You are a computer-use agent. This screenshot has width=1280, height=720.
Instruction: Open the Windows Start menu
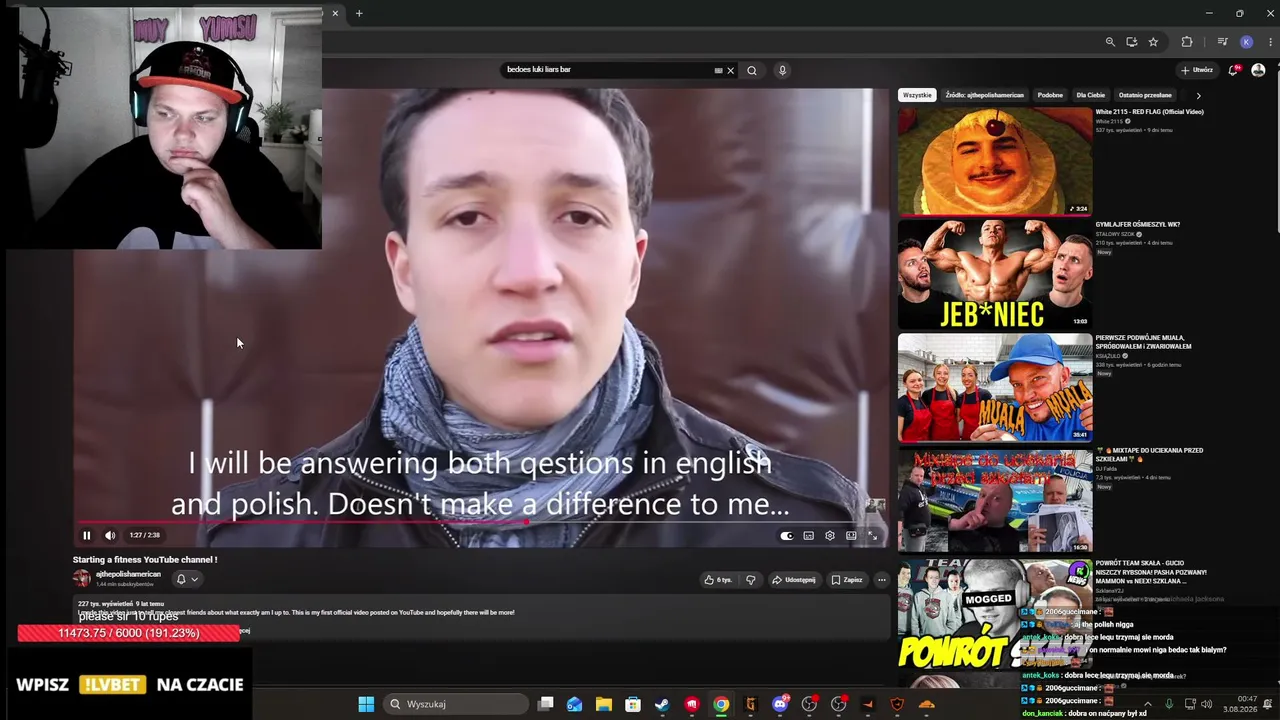pyautogui.click(x=366, y=704)
